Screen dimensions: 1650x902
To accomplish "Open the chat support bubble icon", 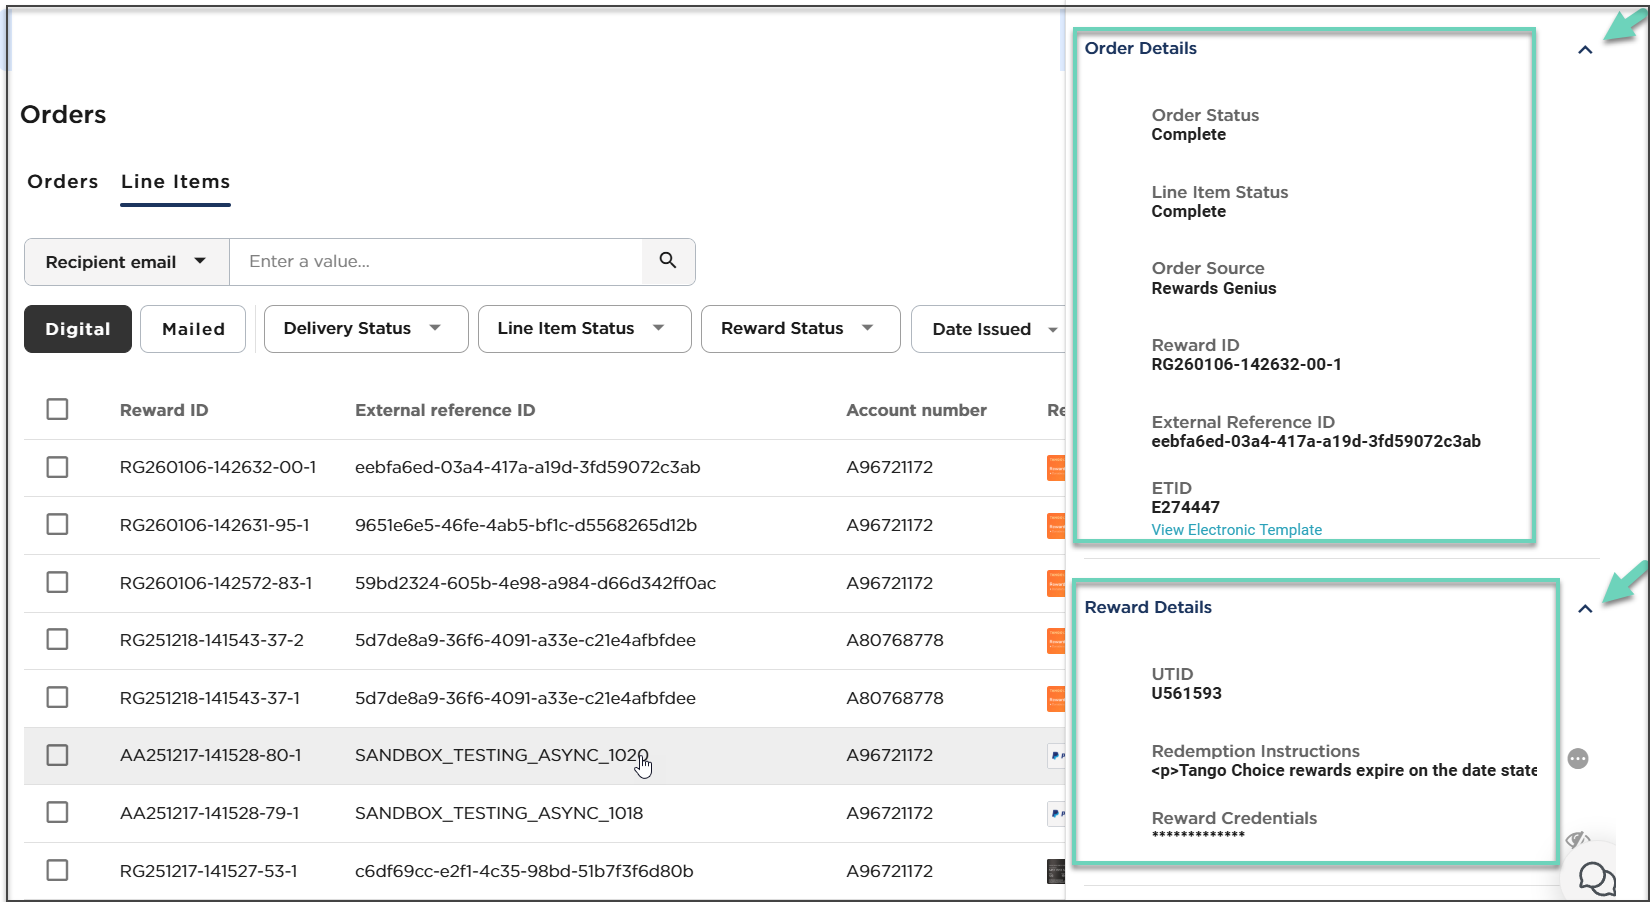I will tap(1596, 879).
